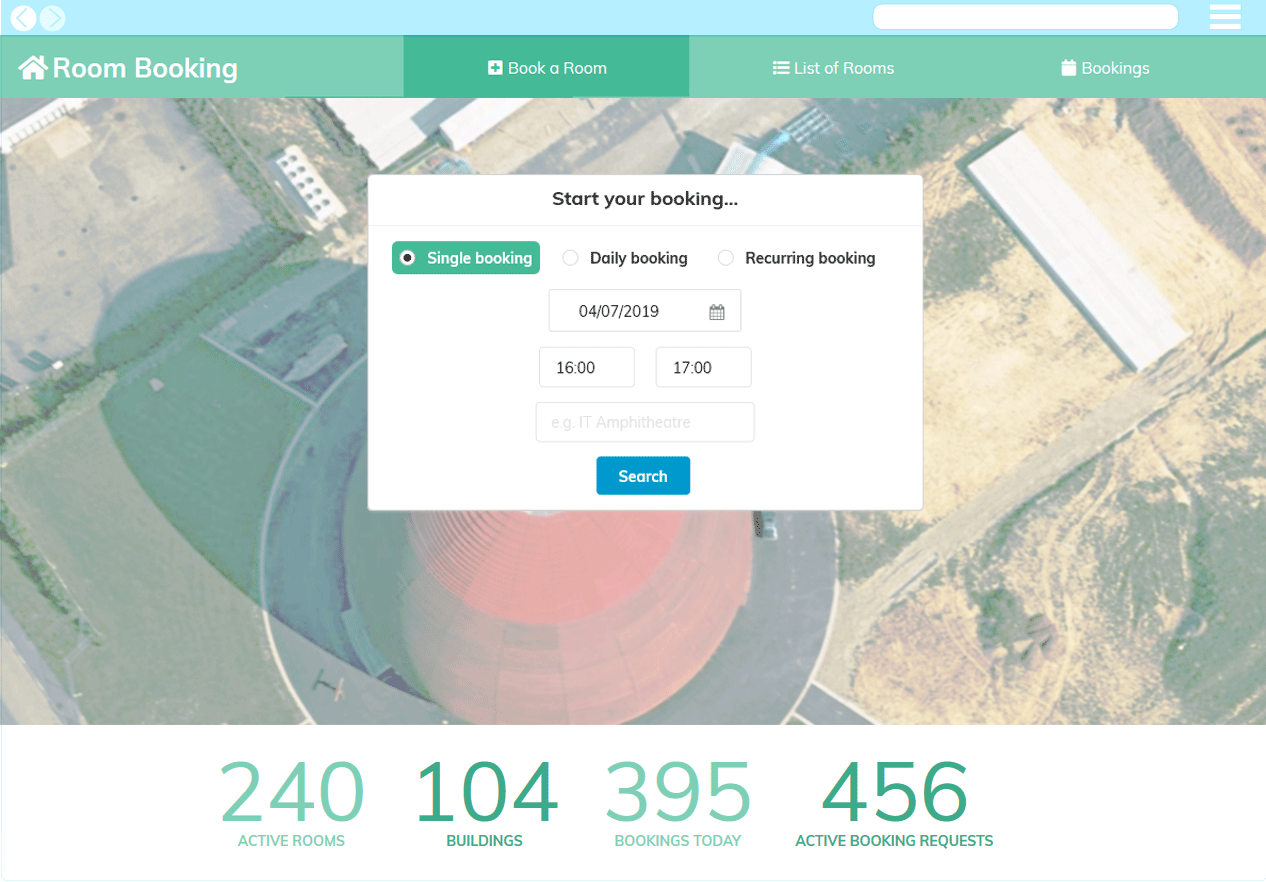1266x882 pixels.
Task: Open the hamburger menu icon
Action: click(x=1224, y=17)
